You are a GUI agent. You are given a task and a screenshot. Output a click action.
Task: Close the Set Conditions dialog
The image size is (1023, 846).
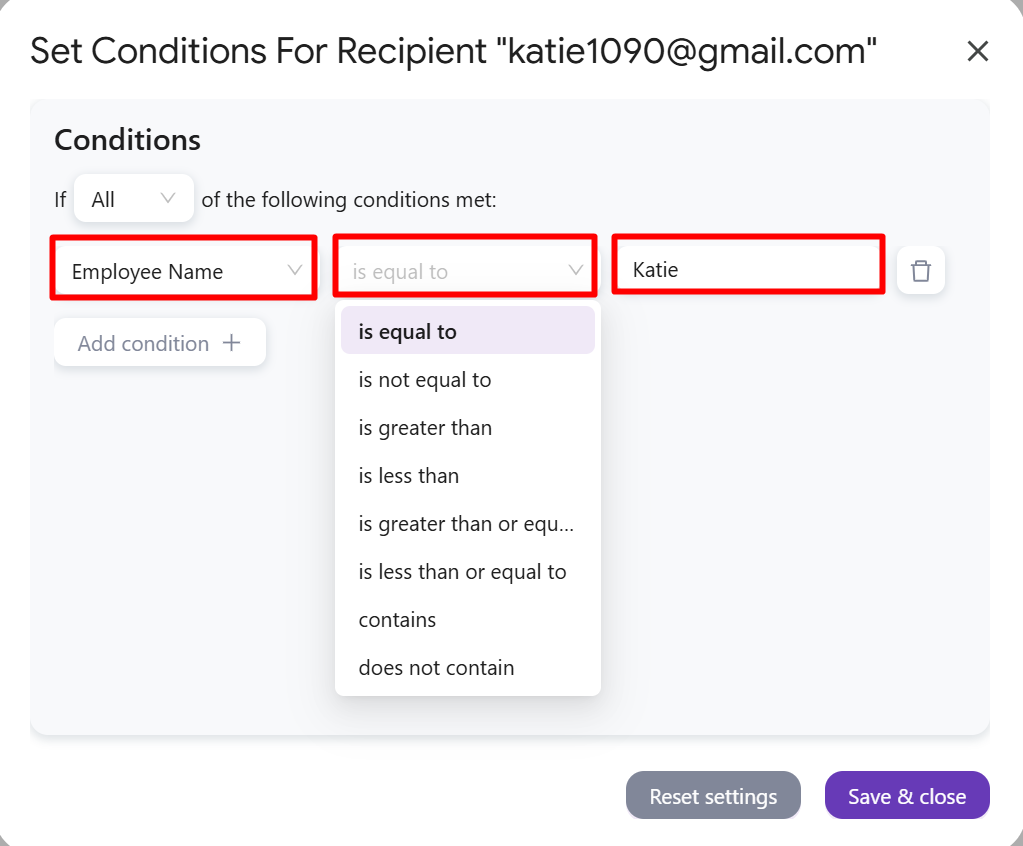coord(977,51)
